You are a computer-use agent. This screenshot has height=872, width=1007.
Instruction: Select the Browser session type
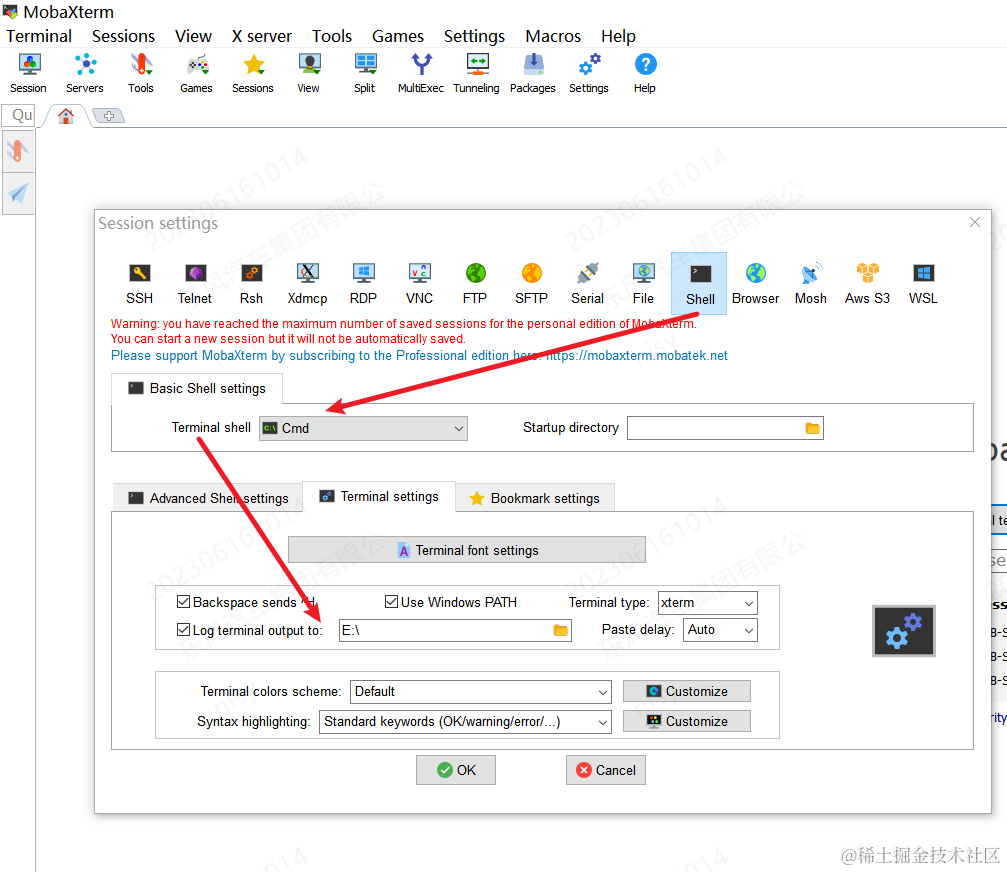pyautogui.click(x=755, y=283)
